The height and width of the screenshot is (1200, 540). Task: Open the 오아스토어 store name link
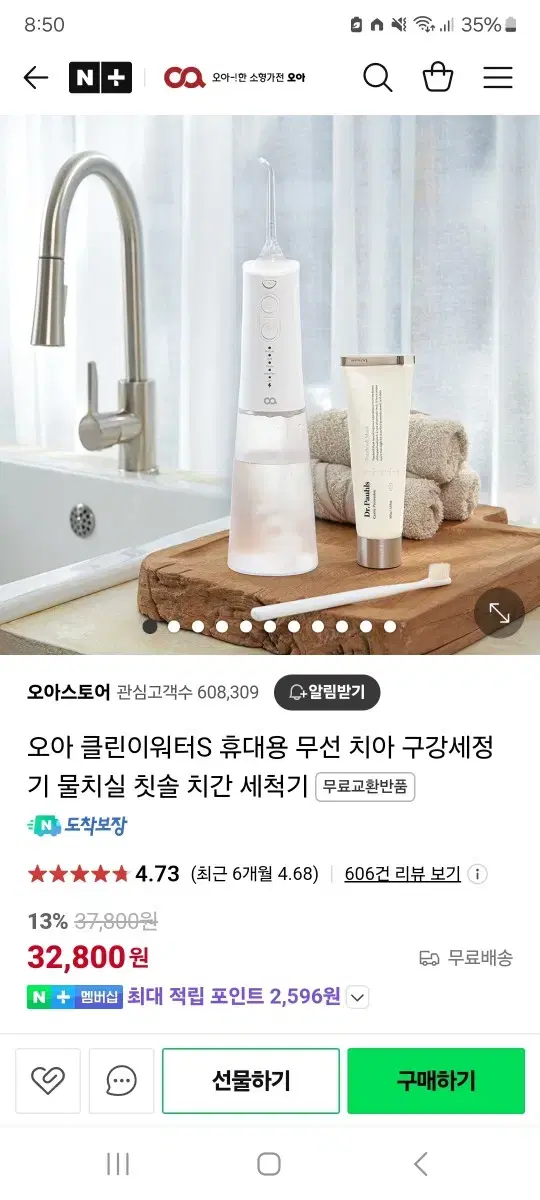[x=69, y=692]
